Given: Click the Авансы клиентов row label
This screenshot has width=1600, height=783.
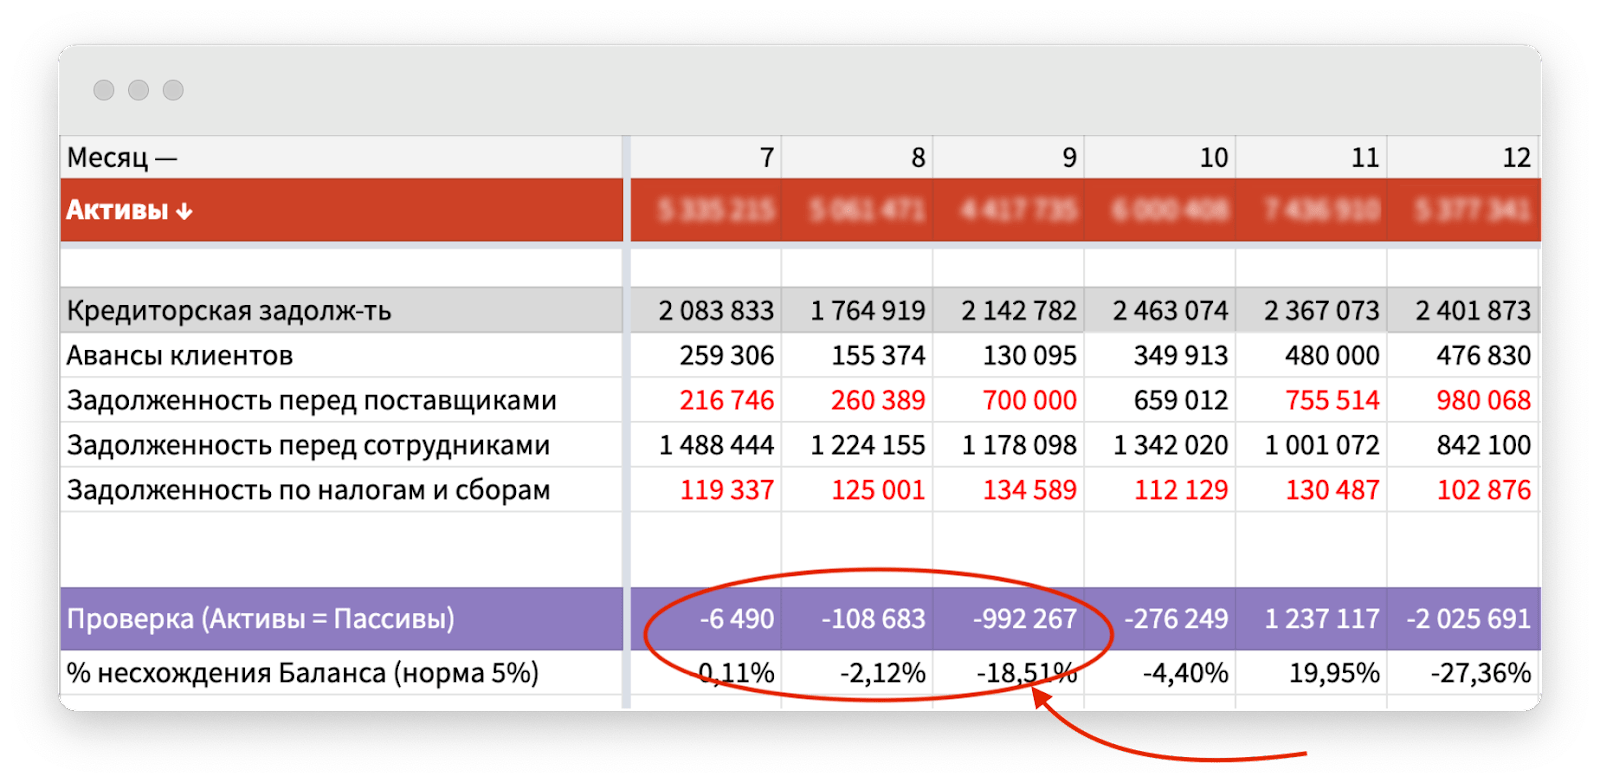Looking at the screenshot, I should click(x=179, y=356).
